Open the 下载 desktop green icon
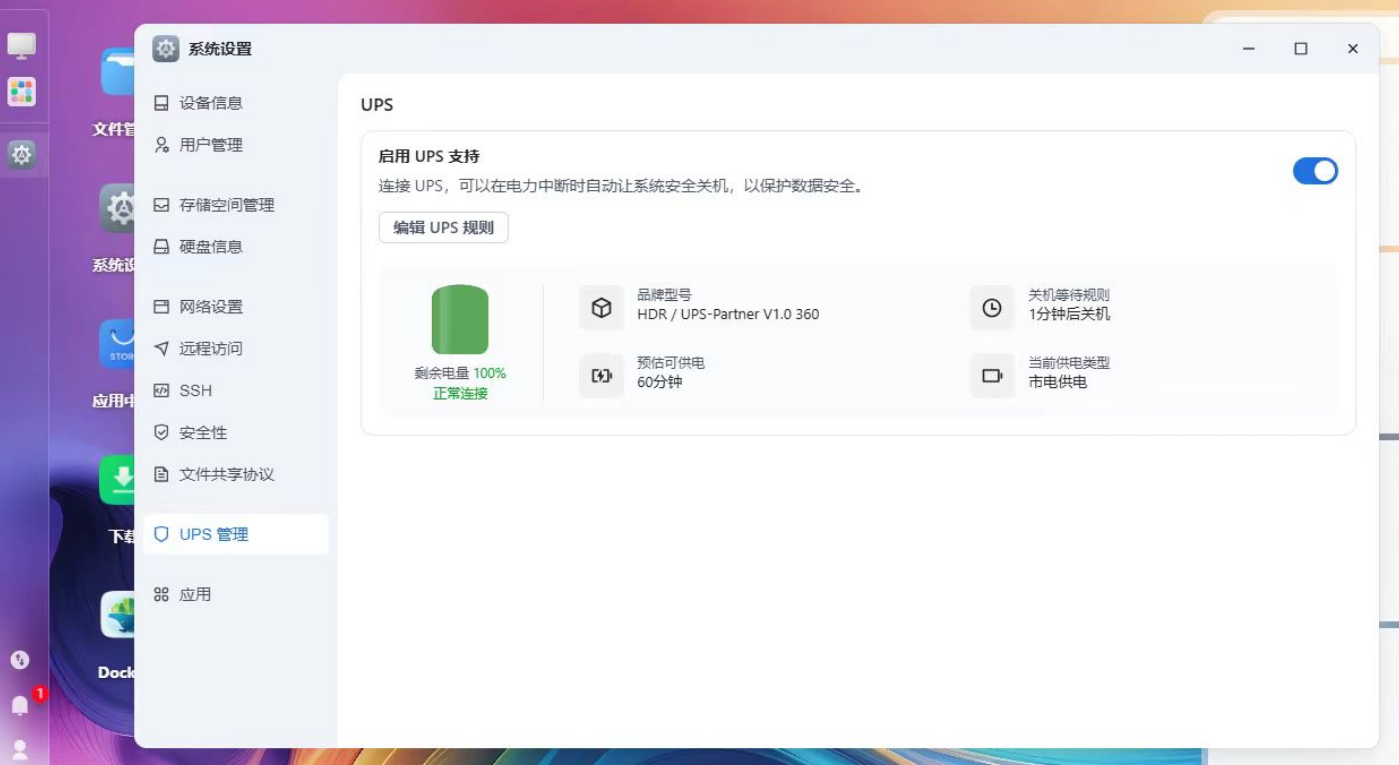This screenshot has width=1399, height=765. 118,480
